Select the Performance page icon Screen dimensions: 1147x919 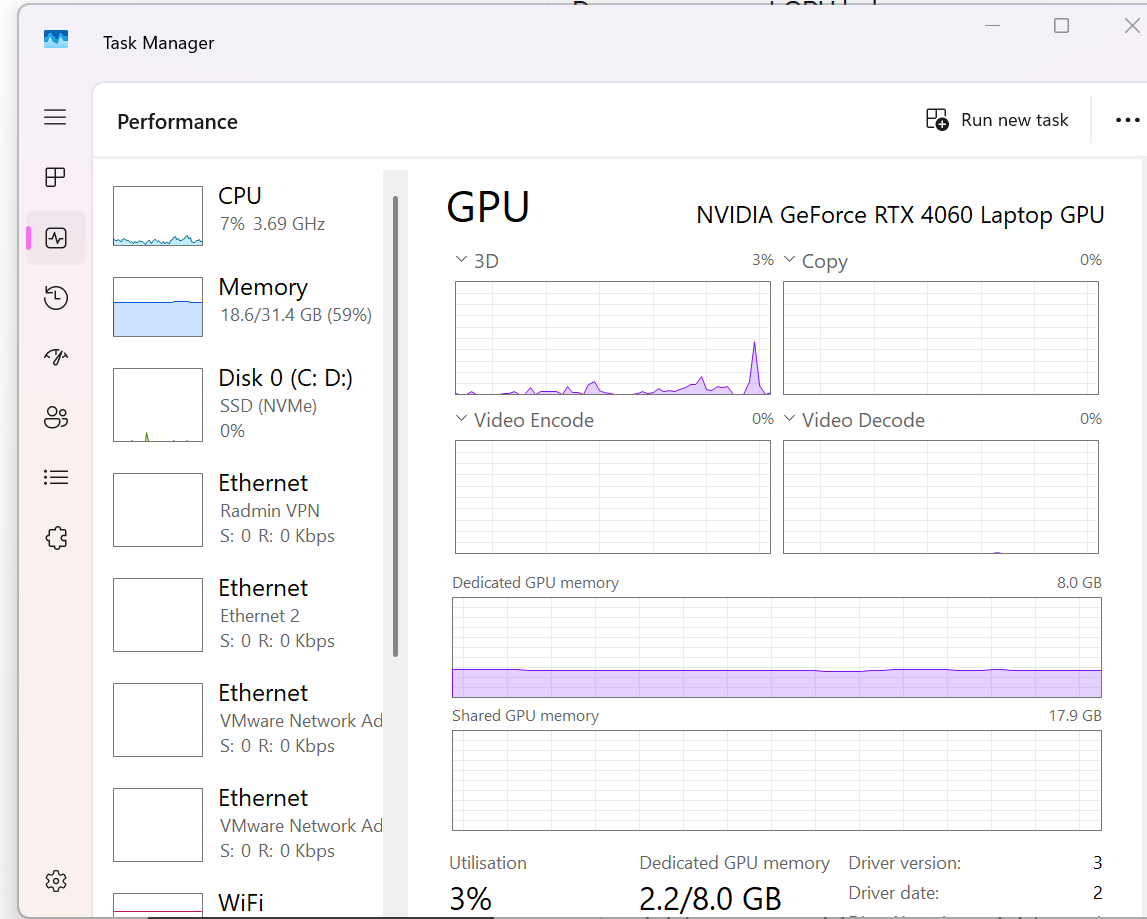(56, 238)
